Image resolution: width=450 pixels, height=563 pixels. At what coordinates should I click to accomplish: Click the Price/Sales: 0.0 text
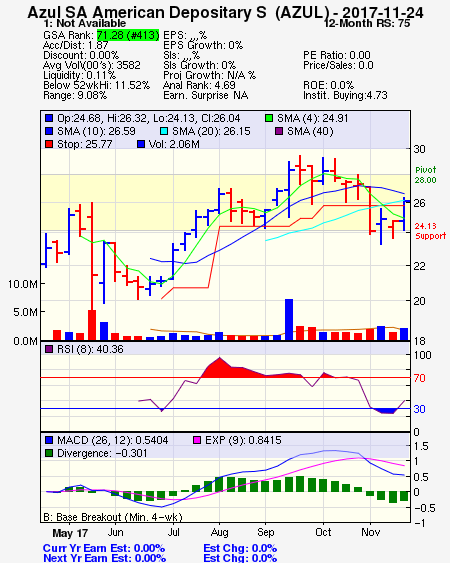(x=338, y=65)
